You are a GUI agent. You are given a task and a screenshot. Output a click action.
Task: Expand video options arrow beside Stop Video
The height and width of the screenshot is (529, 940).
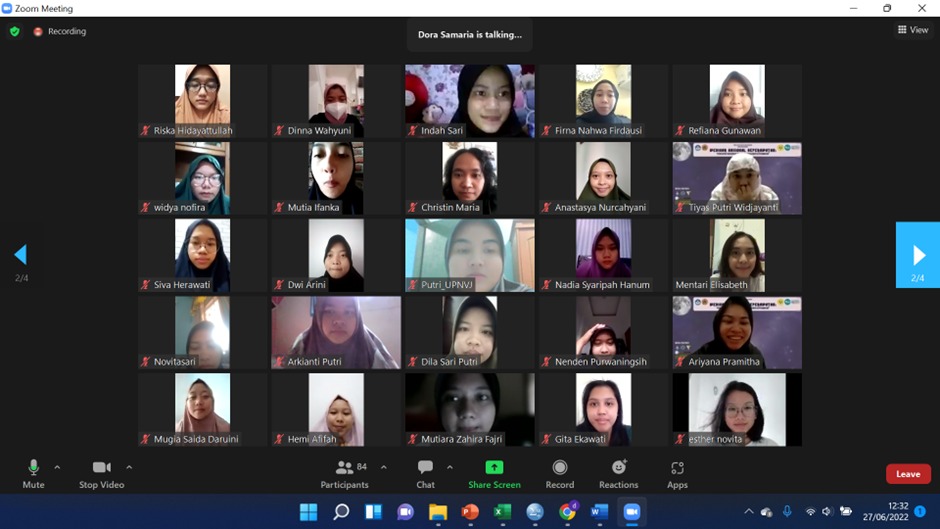point(129,467)
